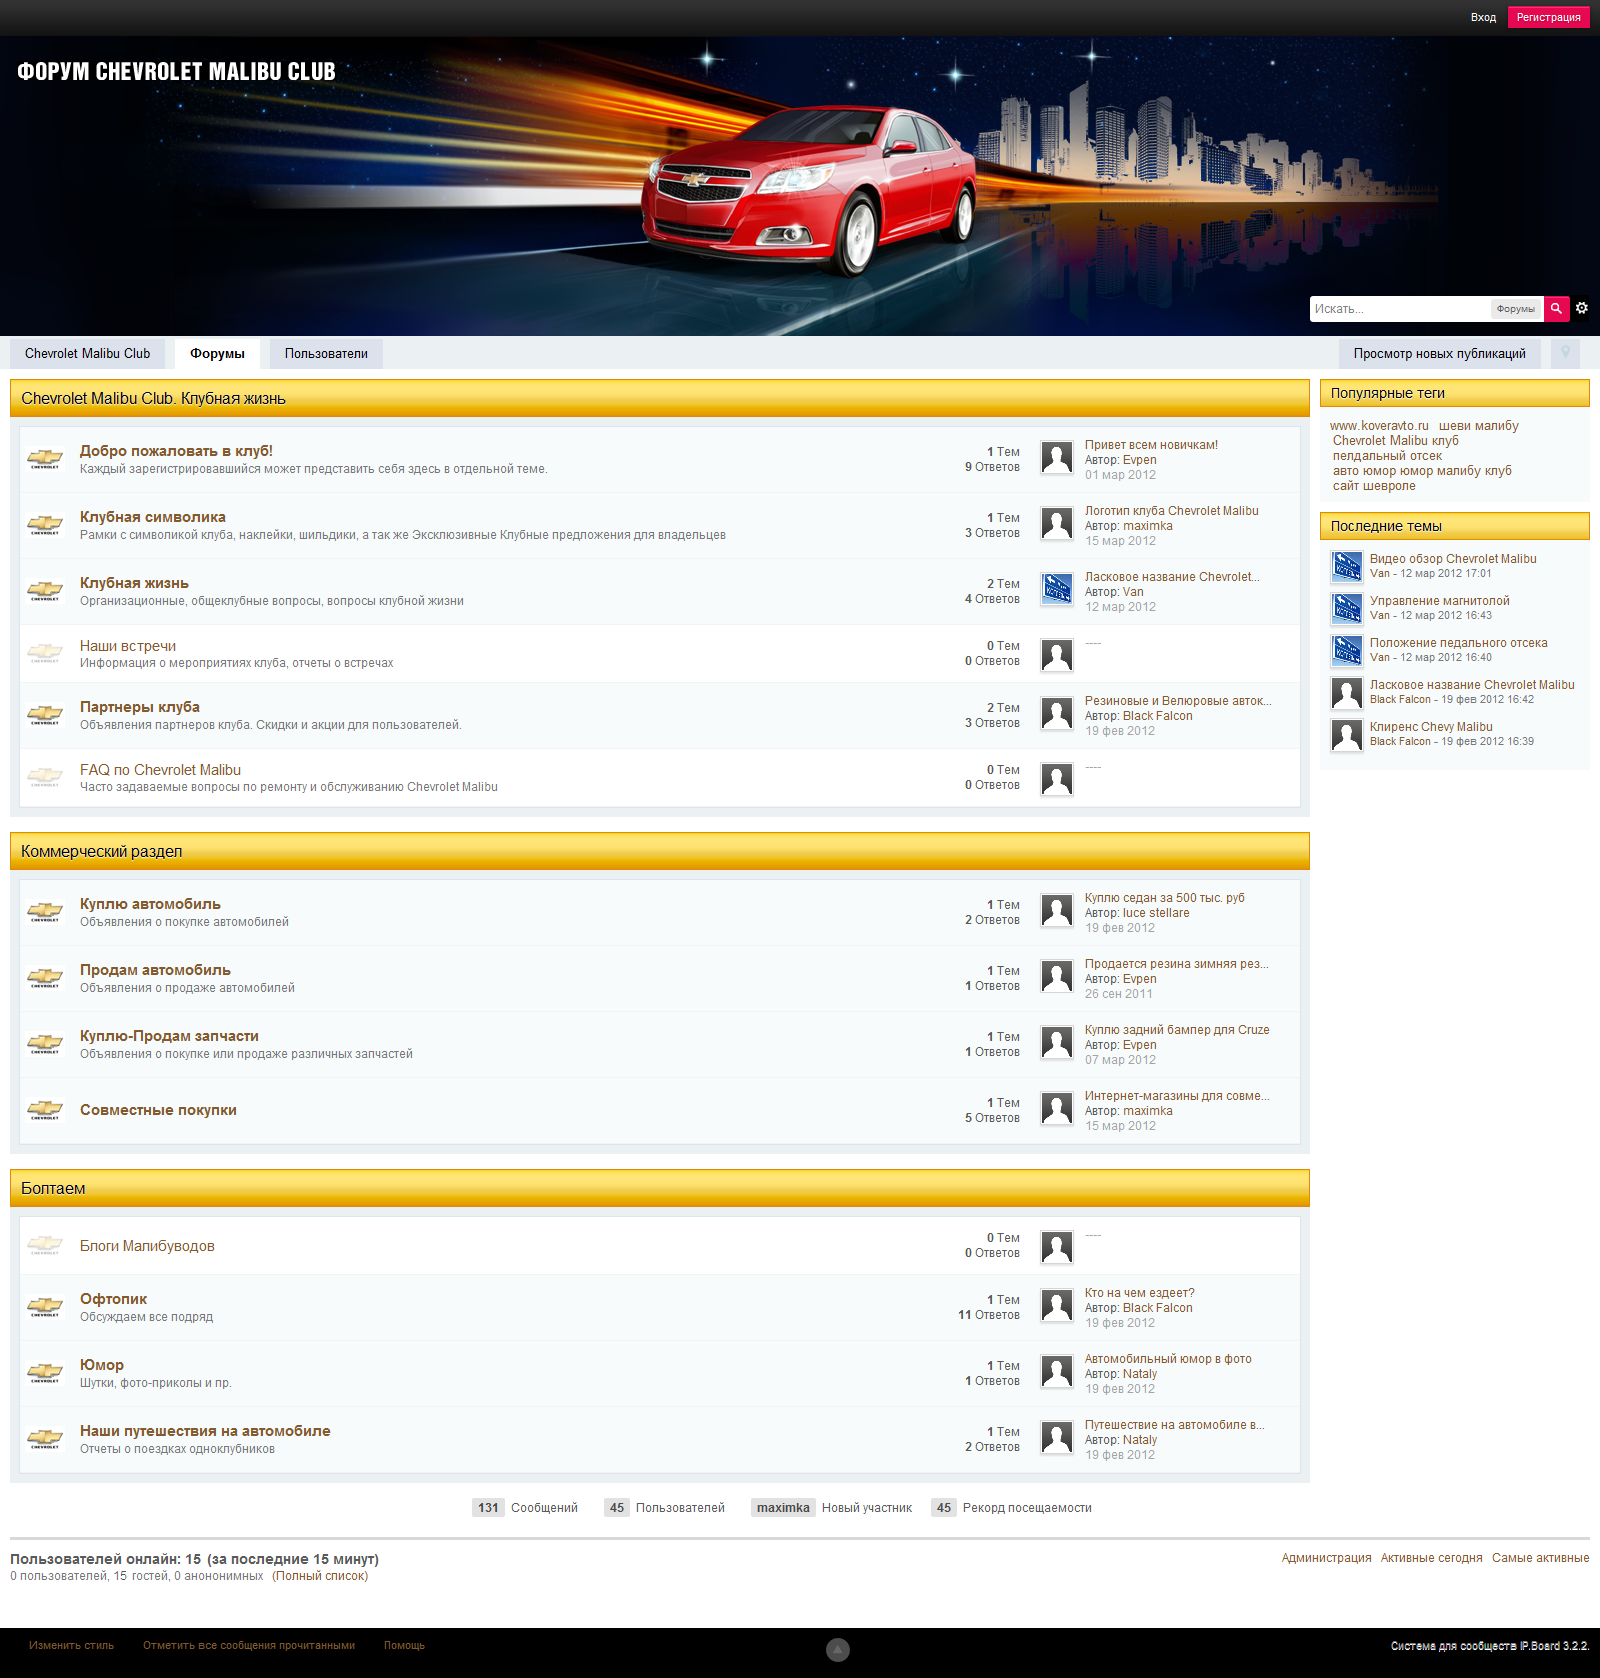Open 'Совместные покупки' forum

[x=158, y=1110]
